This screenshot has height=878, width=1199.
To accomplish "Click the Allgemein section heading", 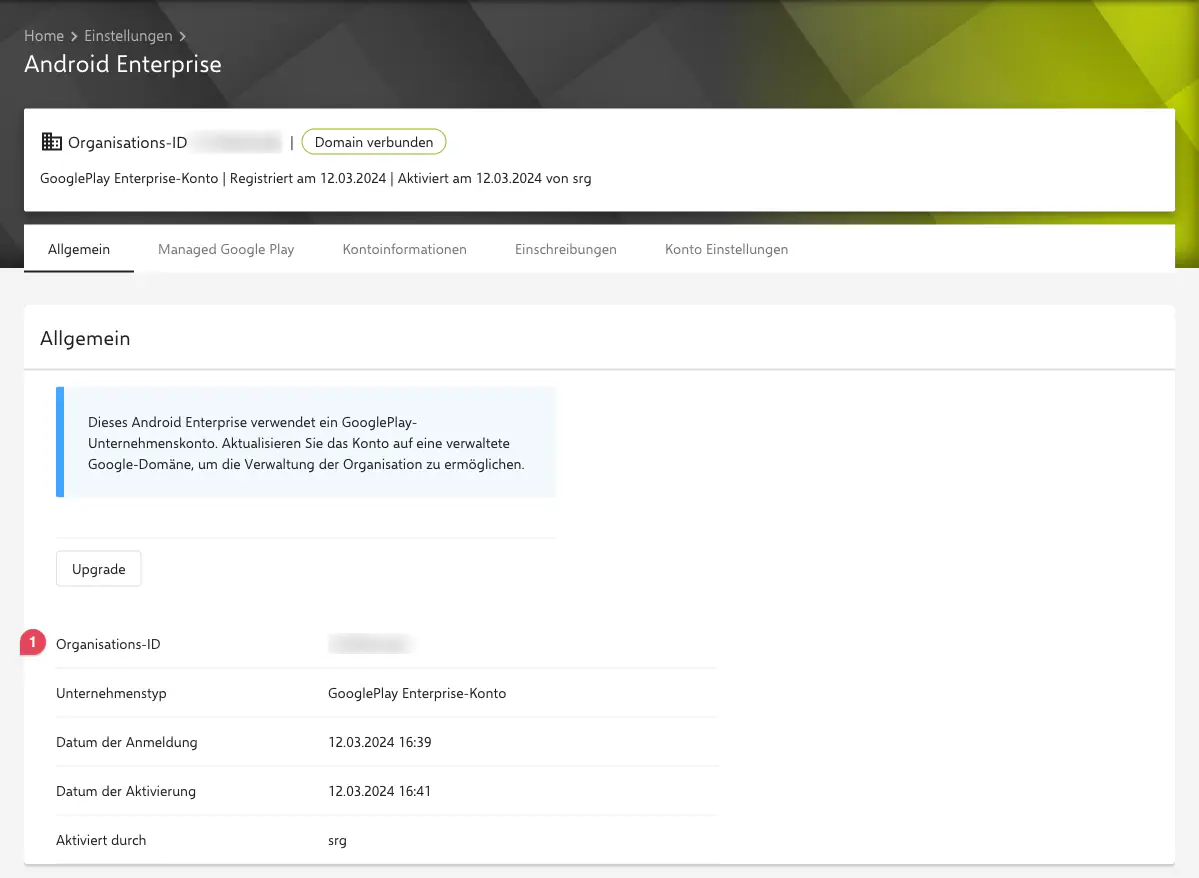I will coord(85,338).
